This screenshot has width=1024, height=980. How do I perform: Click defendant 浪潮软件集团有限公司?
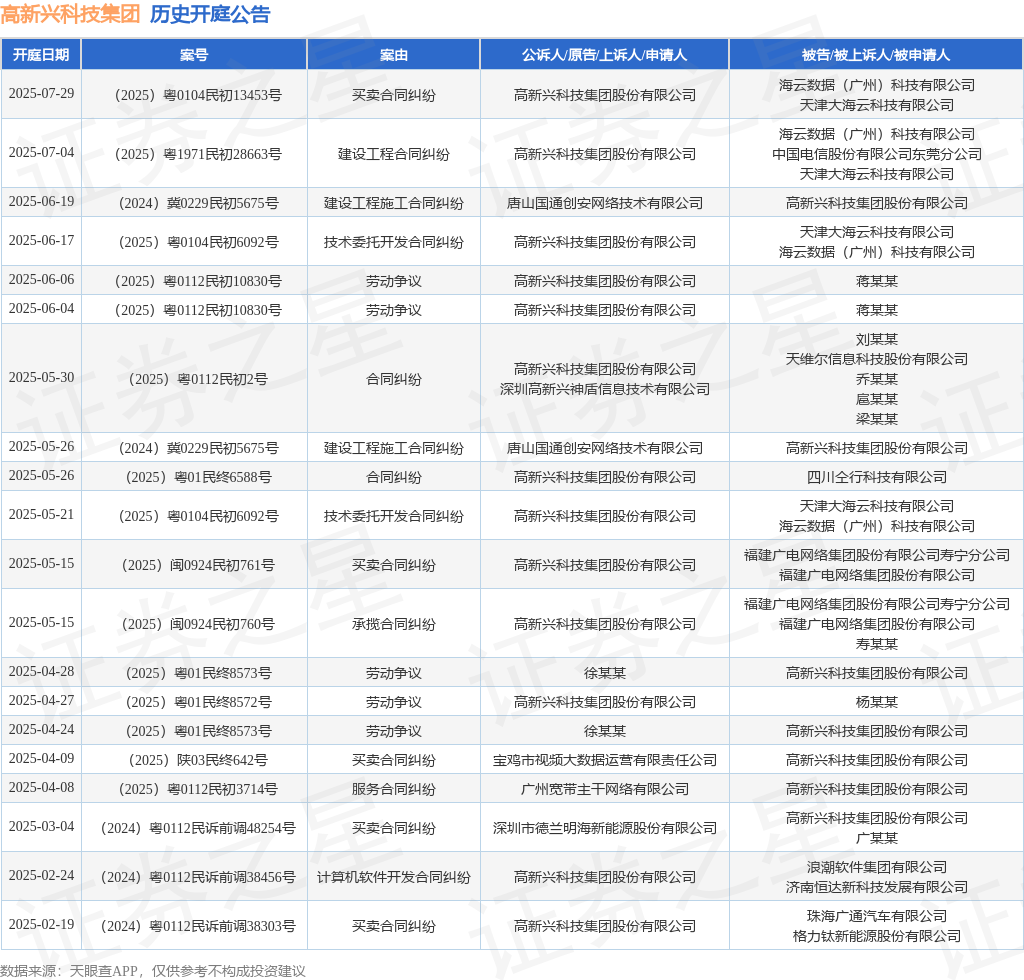coord(876,868)
